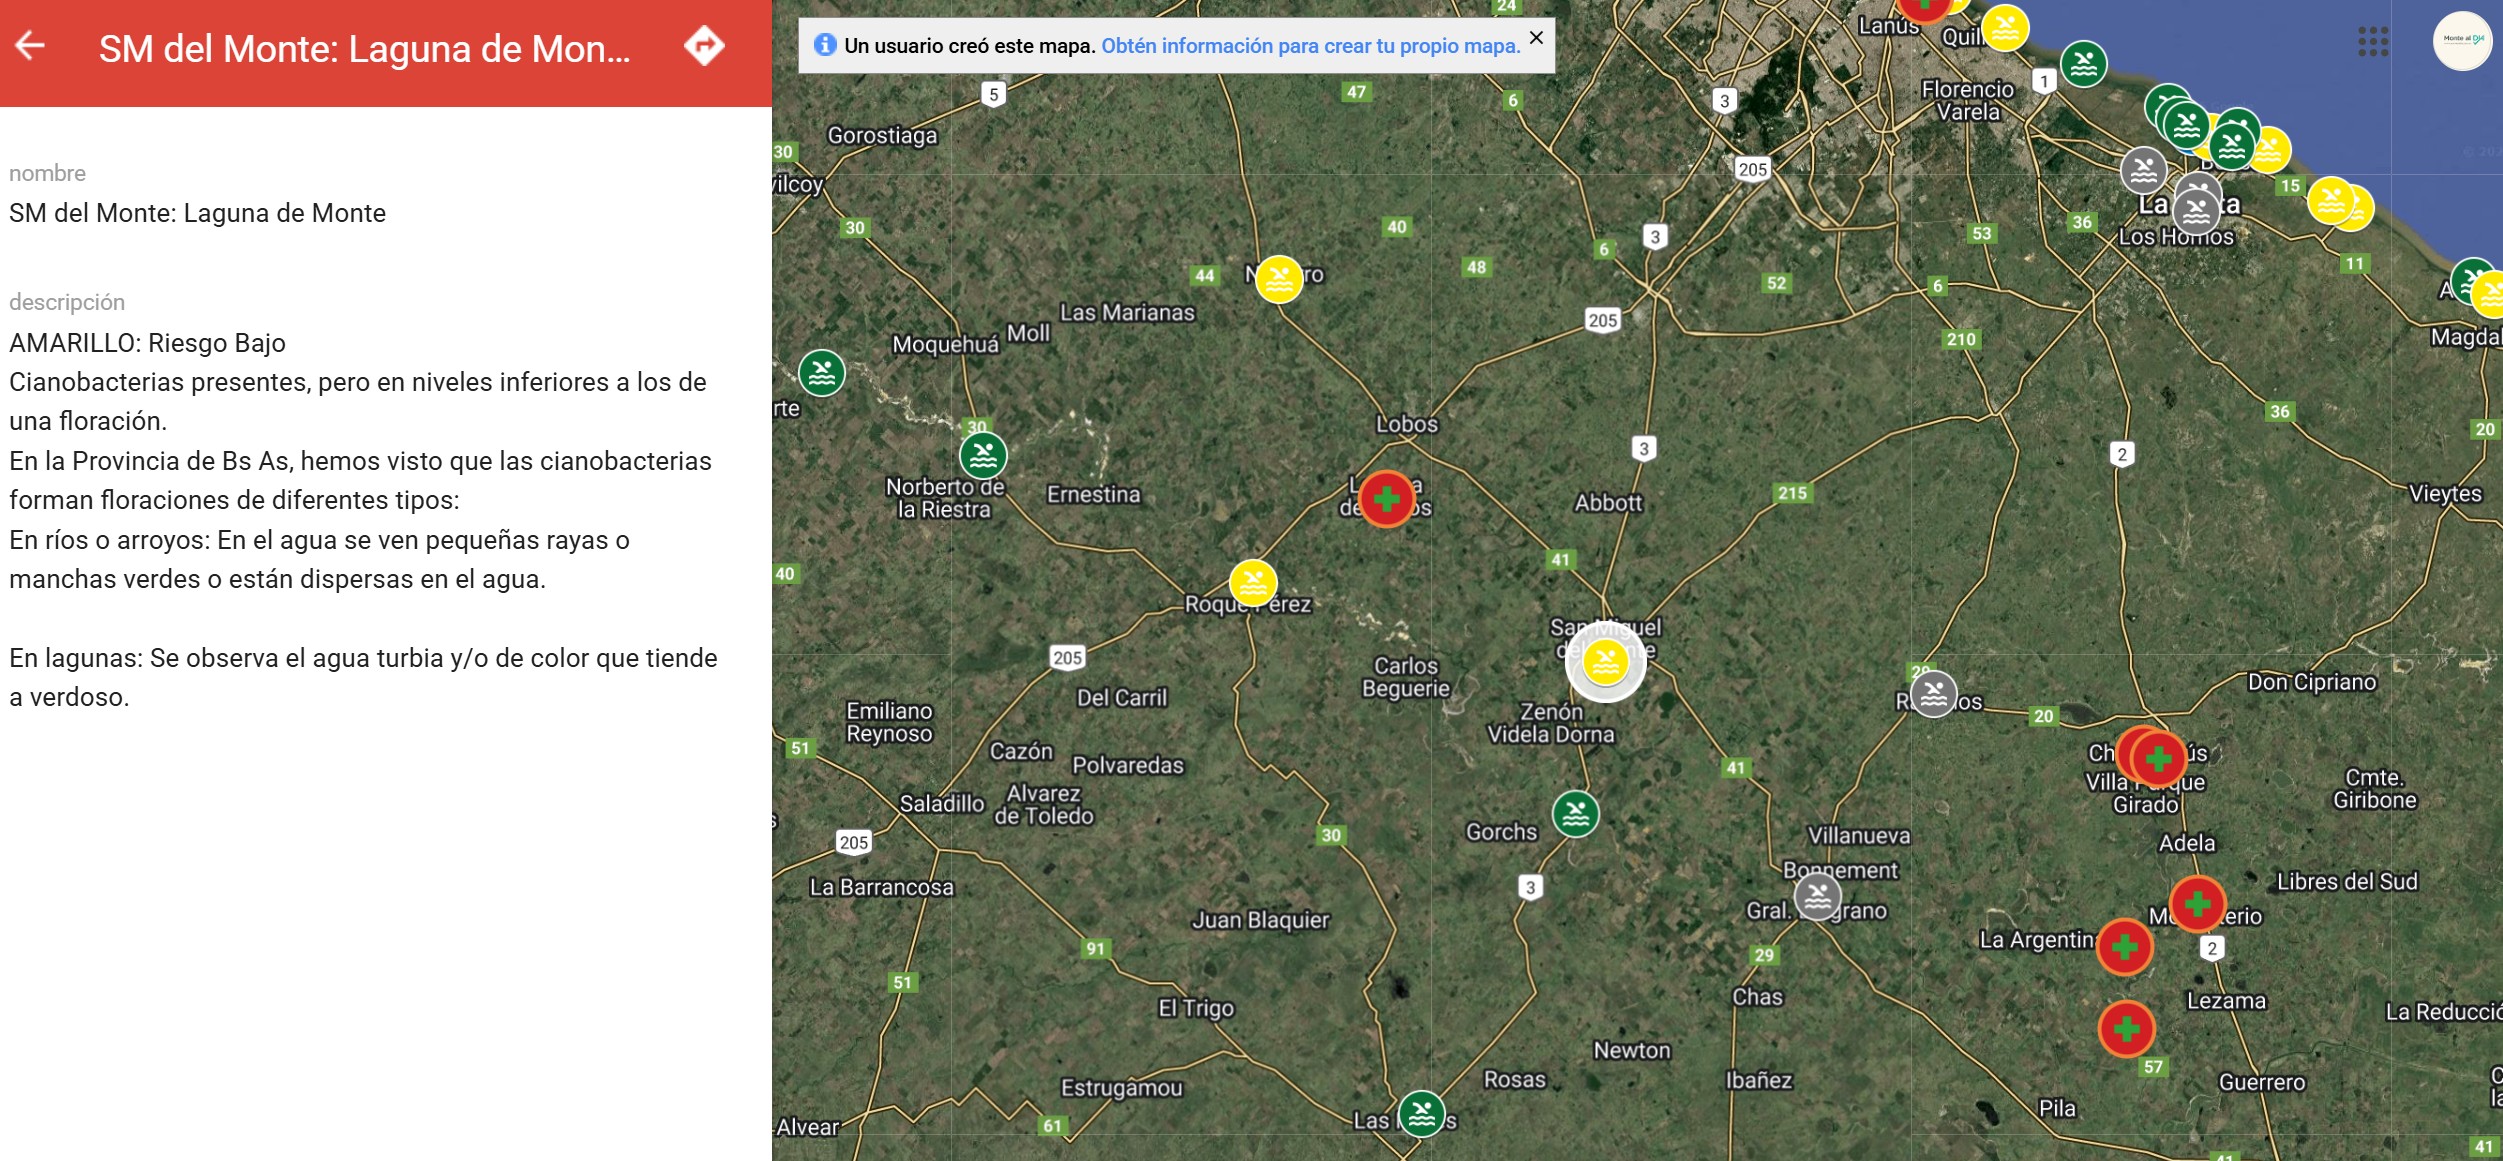Select the yellow swimmer marker near Roque Pérez

[x=1253, y=583]
